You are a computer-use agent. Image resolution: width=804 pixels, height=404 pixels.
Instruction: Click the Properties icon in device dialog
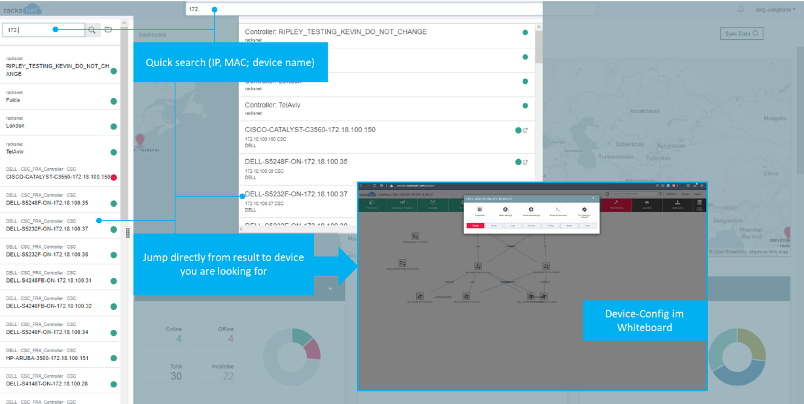click(x=480, y=210)
